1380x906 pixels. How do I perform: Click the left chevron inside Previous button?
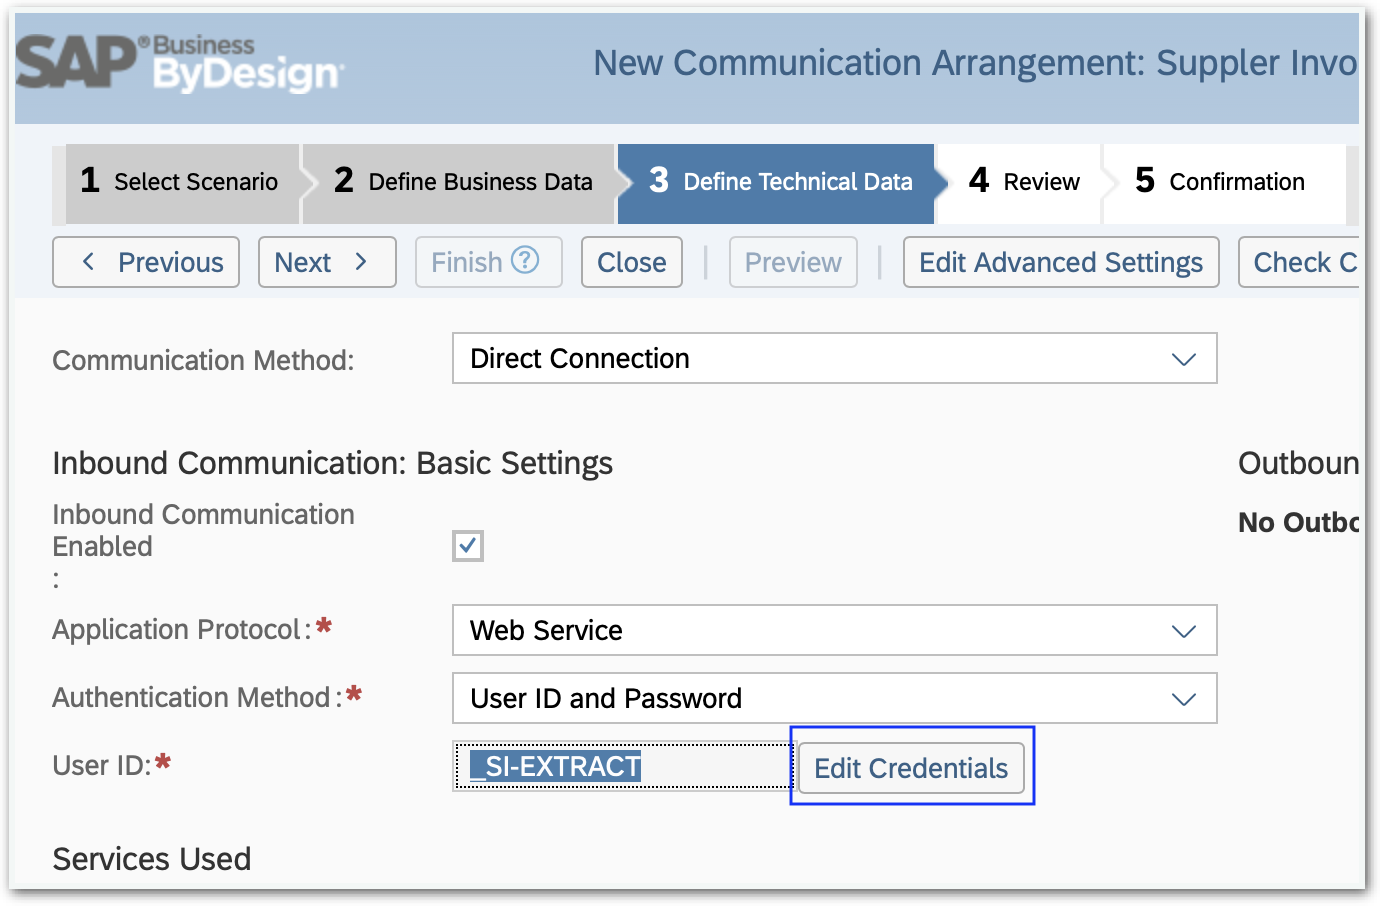(x=90, y=262)
